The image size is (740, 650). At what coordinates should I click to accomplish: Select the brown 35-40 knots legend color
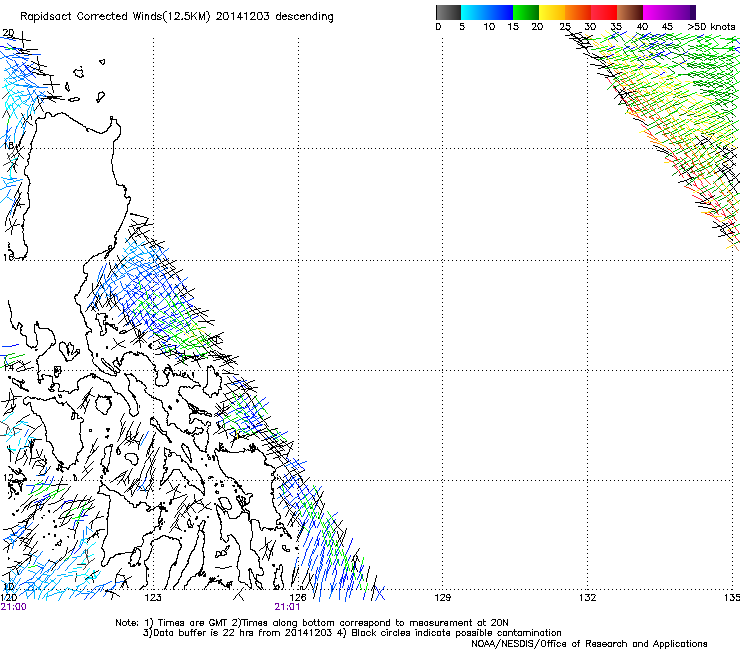[630, 12]
